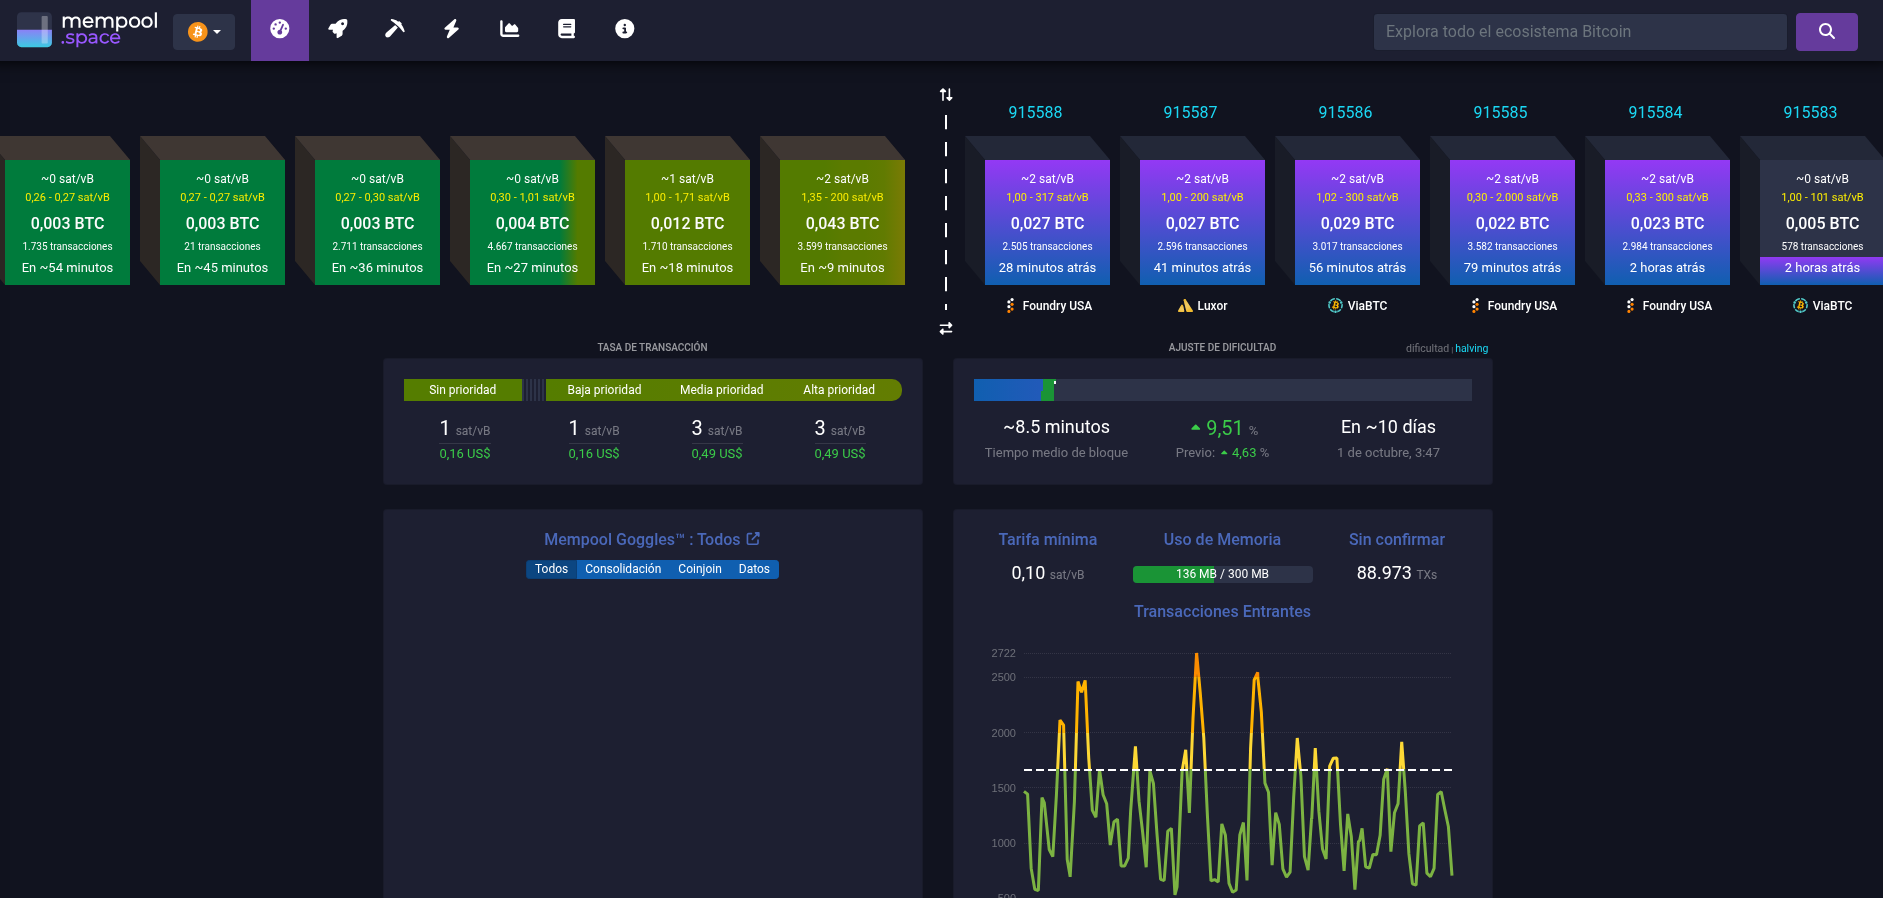Image resolution: width=1883 pixels, height=898 pixels.
Task: Open the documentation book icon
Action: tap(566, 30)
